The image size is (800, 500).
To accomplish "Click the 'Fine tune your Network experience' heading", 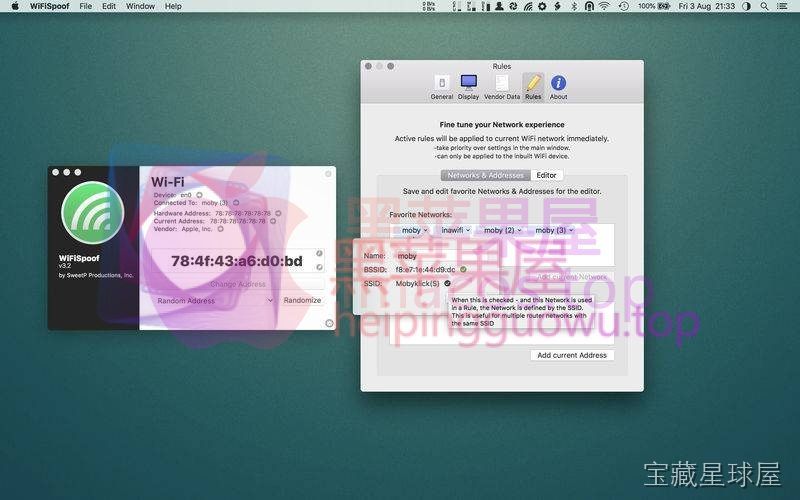I will coord(502,124).
